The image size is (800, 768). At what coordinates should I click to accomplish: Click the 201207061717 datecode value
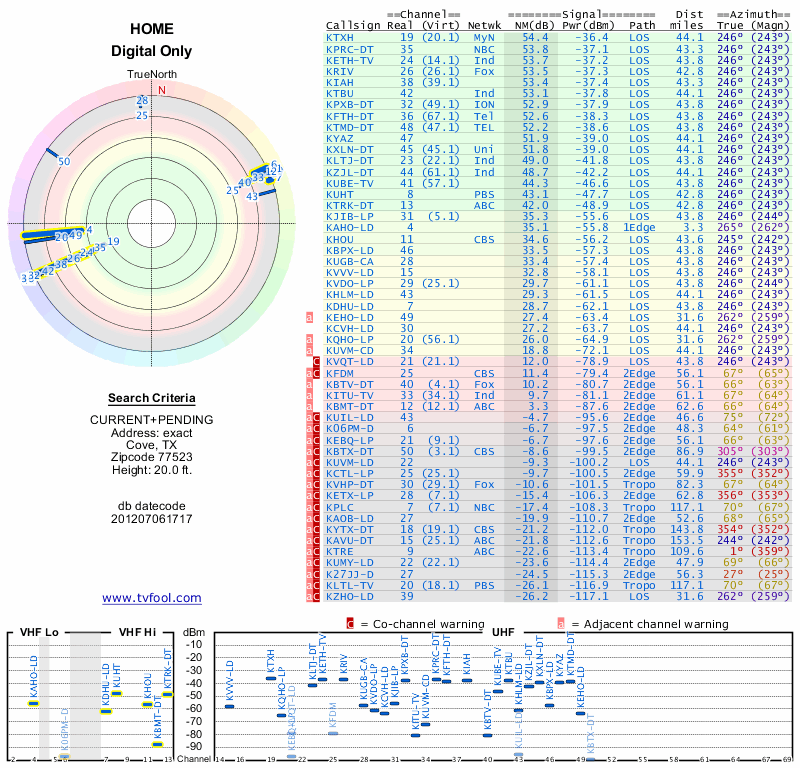(152, 519)
